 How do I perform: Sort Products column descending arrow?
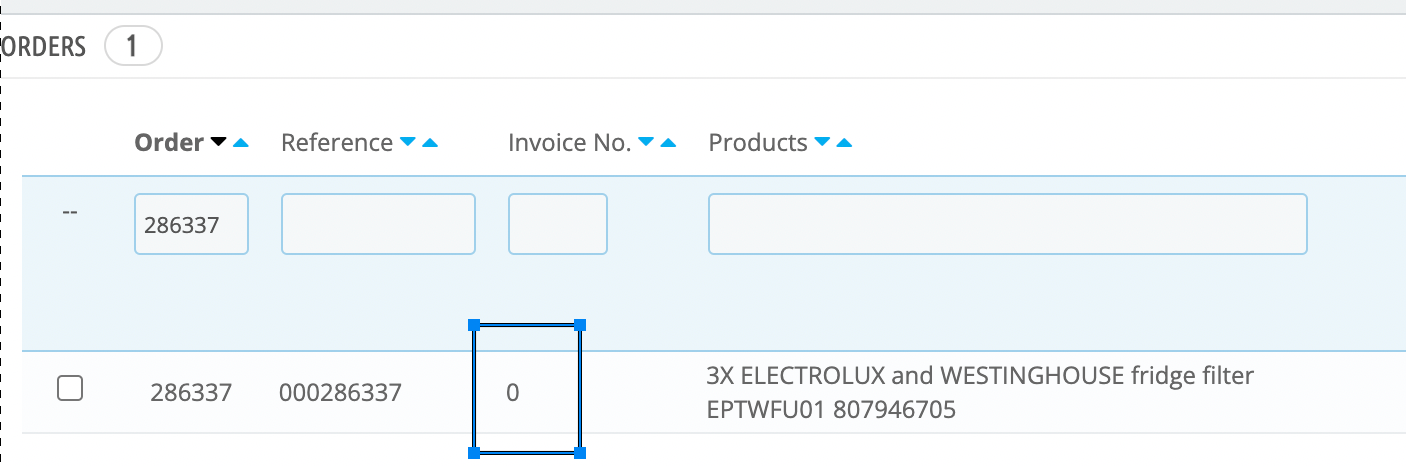point(822,144)
